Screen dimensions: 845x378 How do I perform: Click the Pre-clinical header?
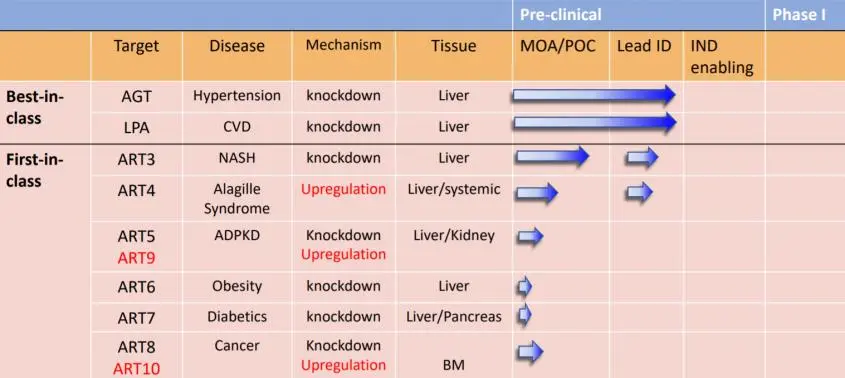tap(560, 15)
